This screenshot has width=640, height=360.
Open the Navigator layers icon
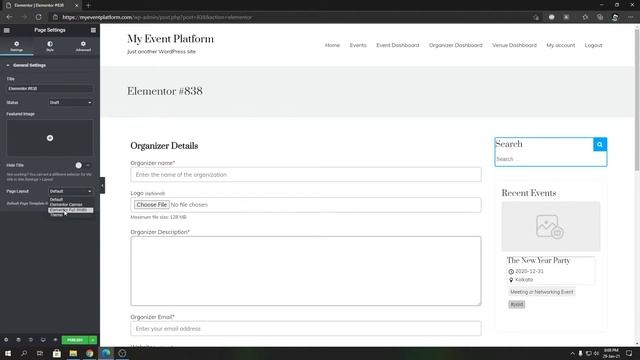click(x=18, y=340)
